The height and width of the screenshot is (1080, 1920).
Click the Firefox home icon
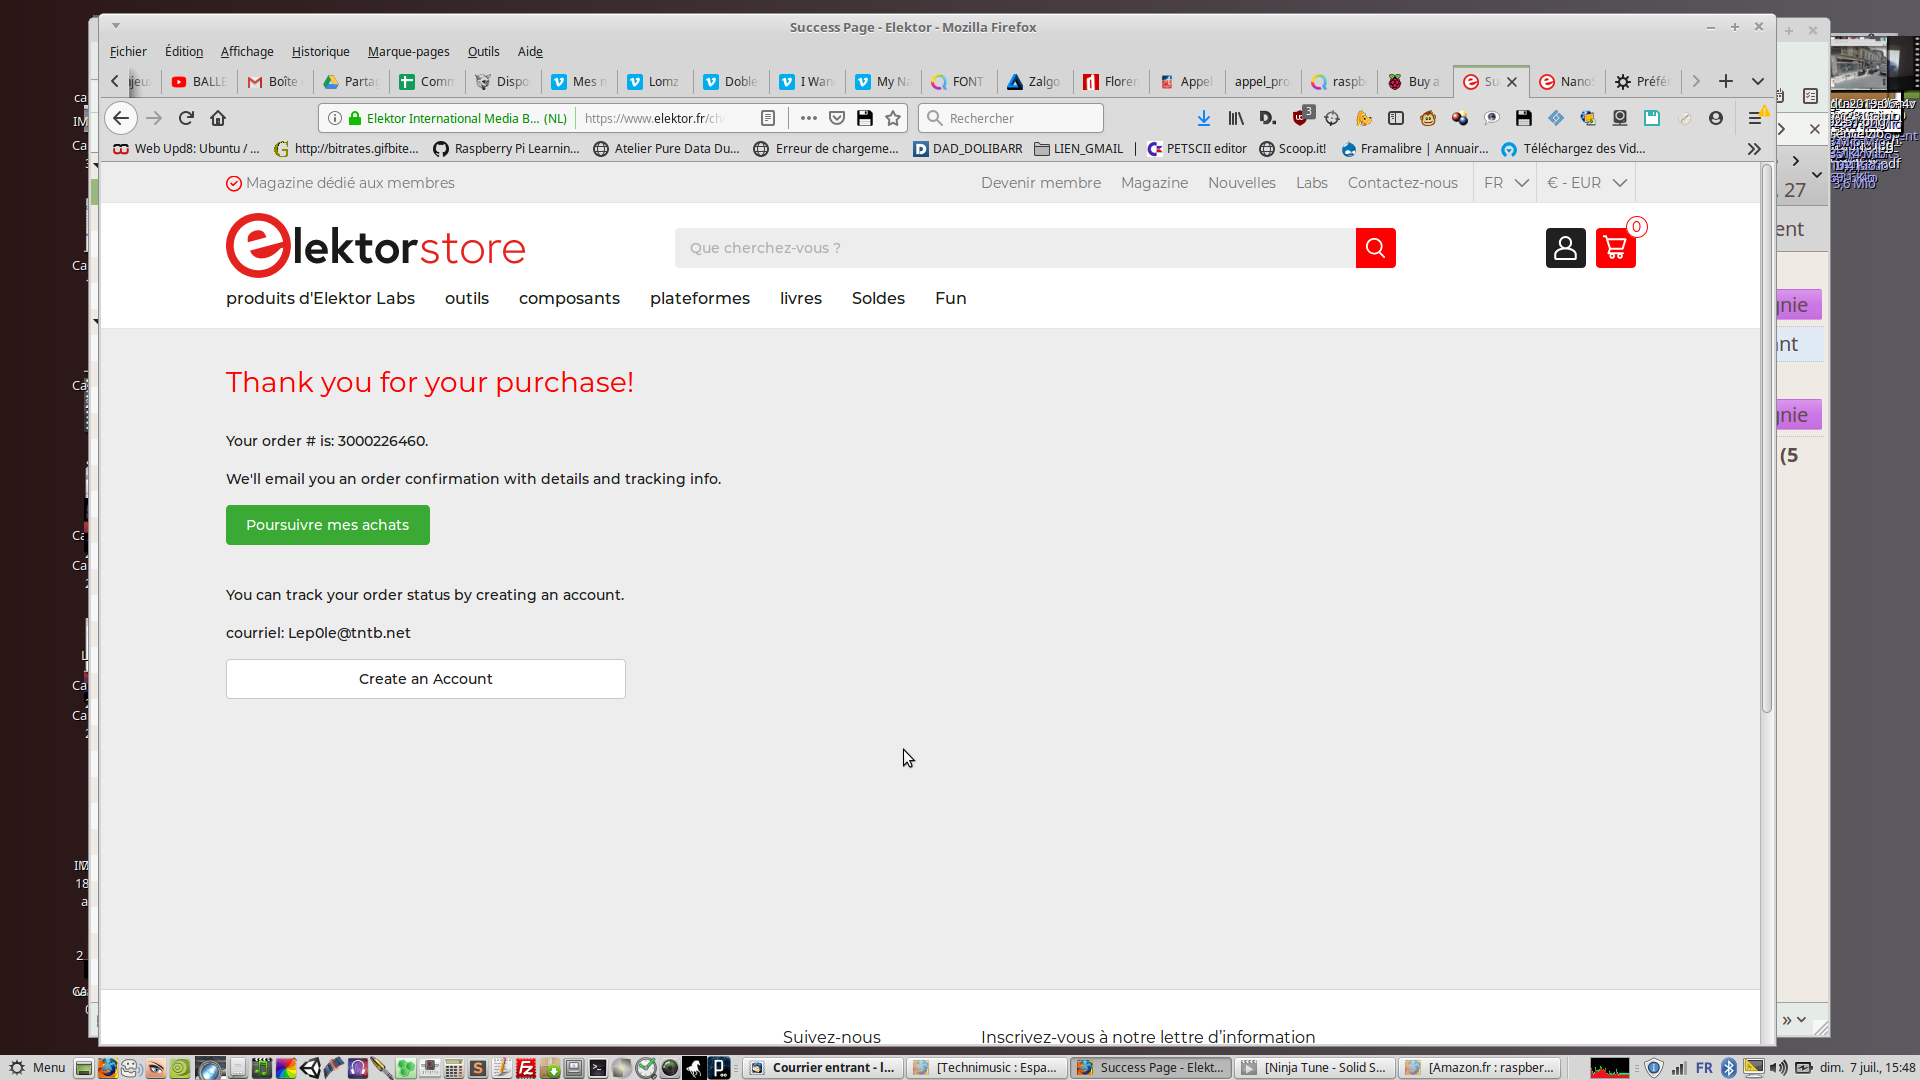tap(218, 118)
